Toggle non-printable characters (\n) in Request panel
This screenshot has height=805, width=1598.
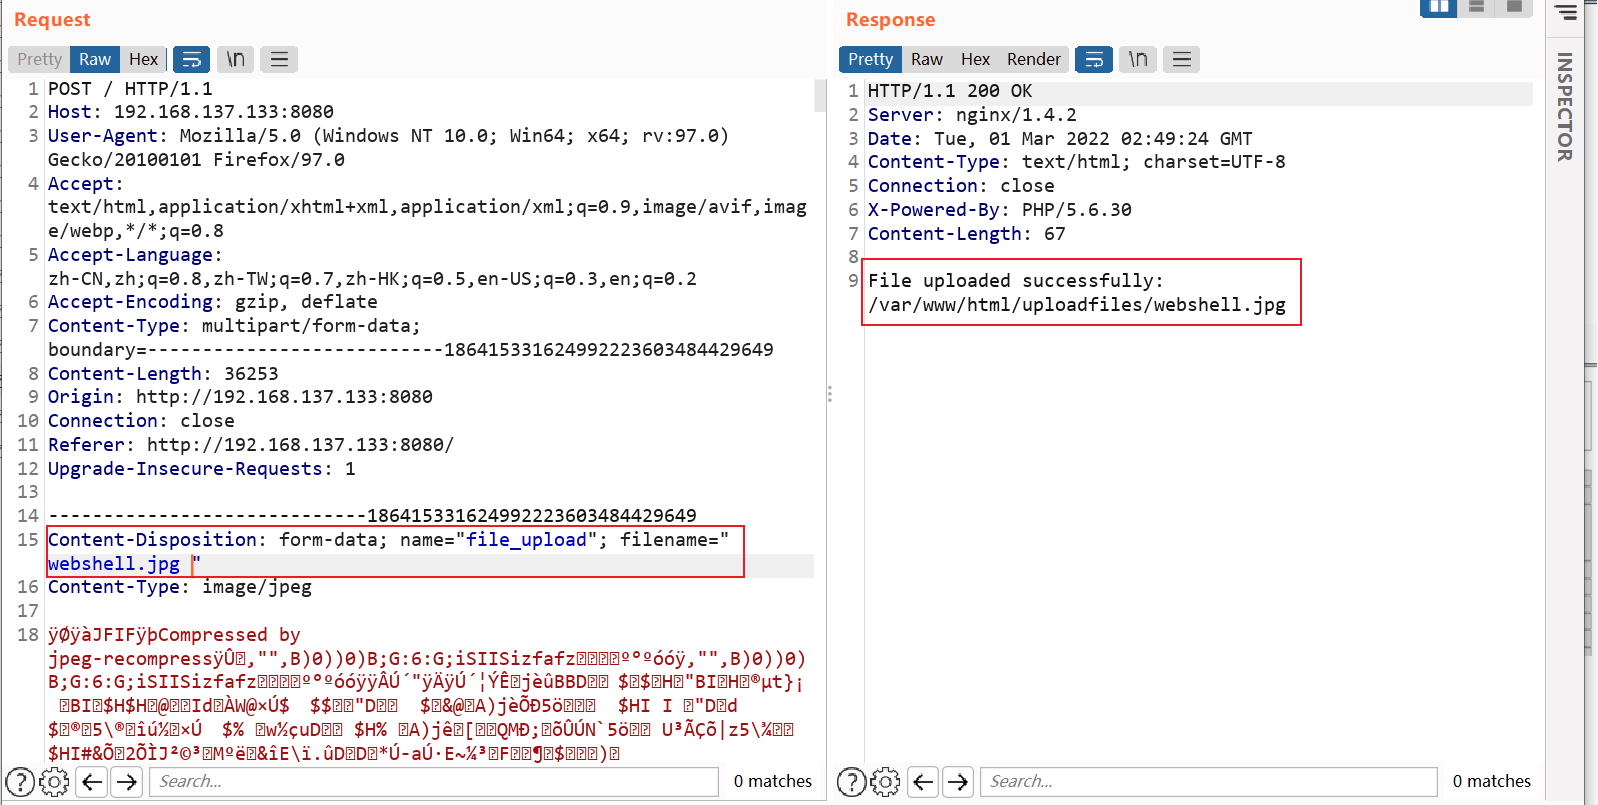click(235, 59)
